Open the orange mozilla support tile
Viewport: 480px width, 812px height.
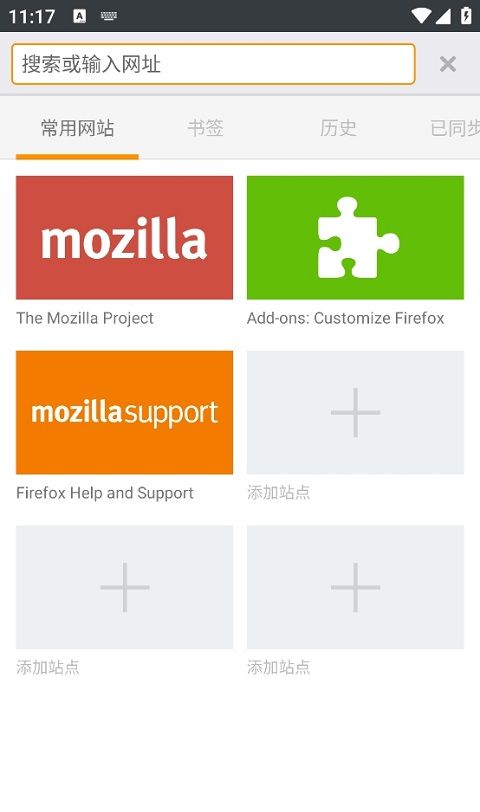coord(124,412)
